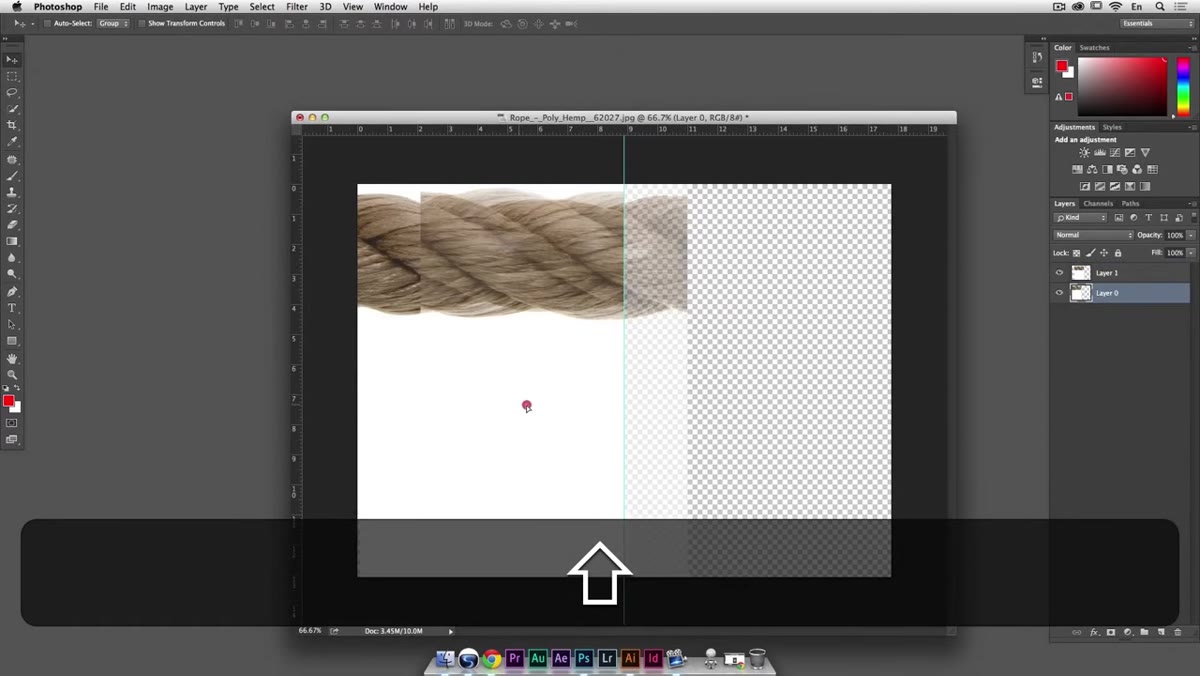This screenshot has width=1200, height=676.
Task: Expand the status bar info arrow
Action: click(x=451, y=631)
